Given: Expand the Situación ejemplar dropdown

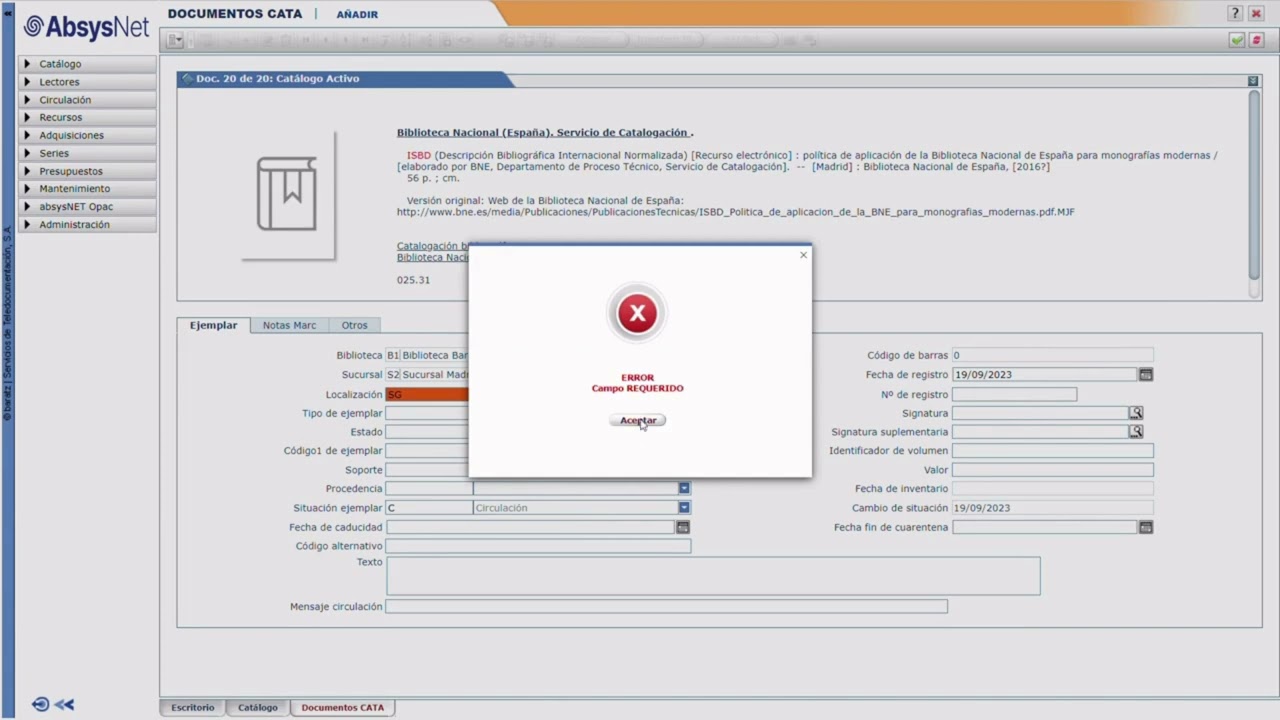Looking at the screenshot, I should click(684, 508).
